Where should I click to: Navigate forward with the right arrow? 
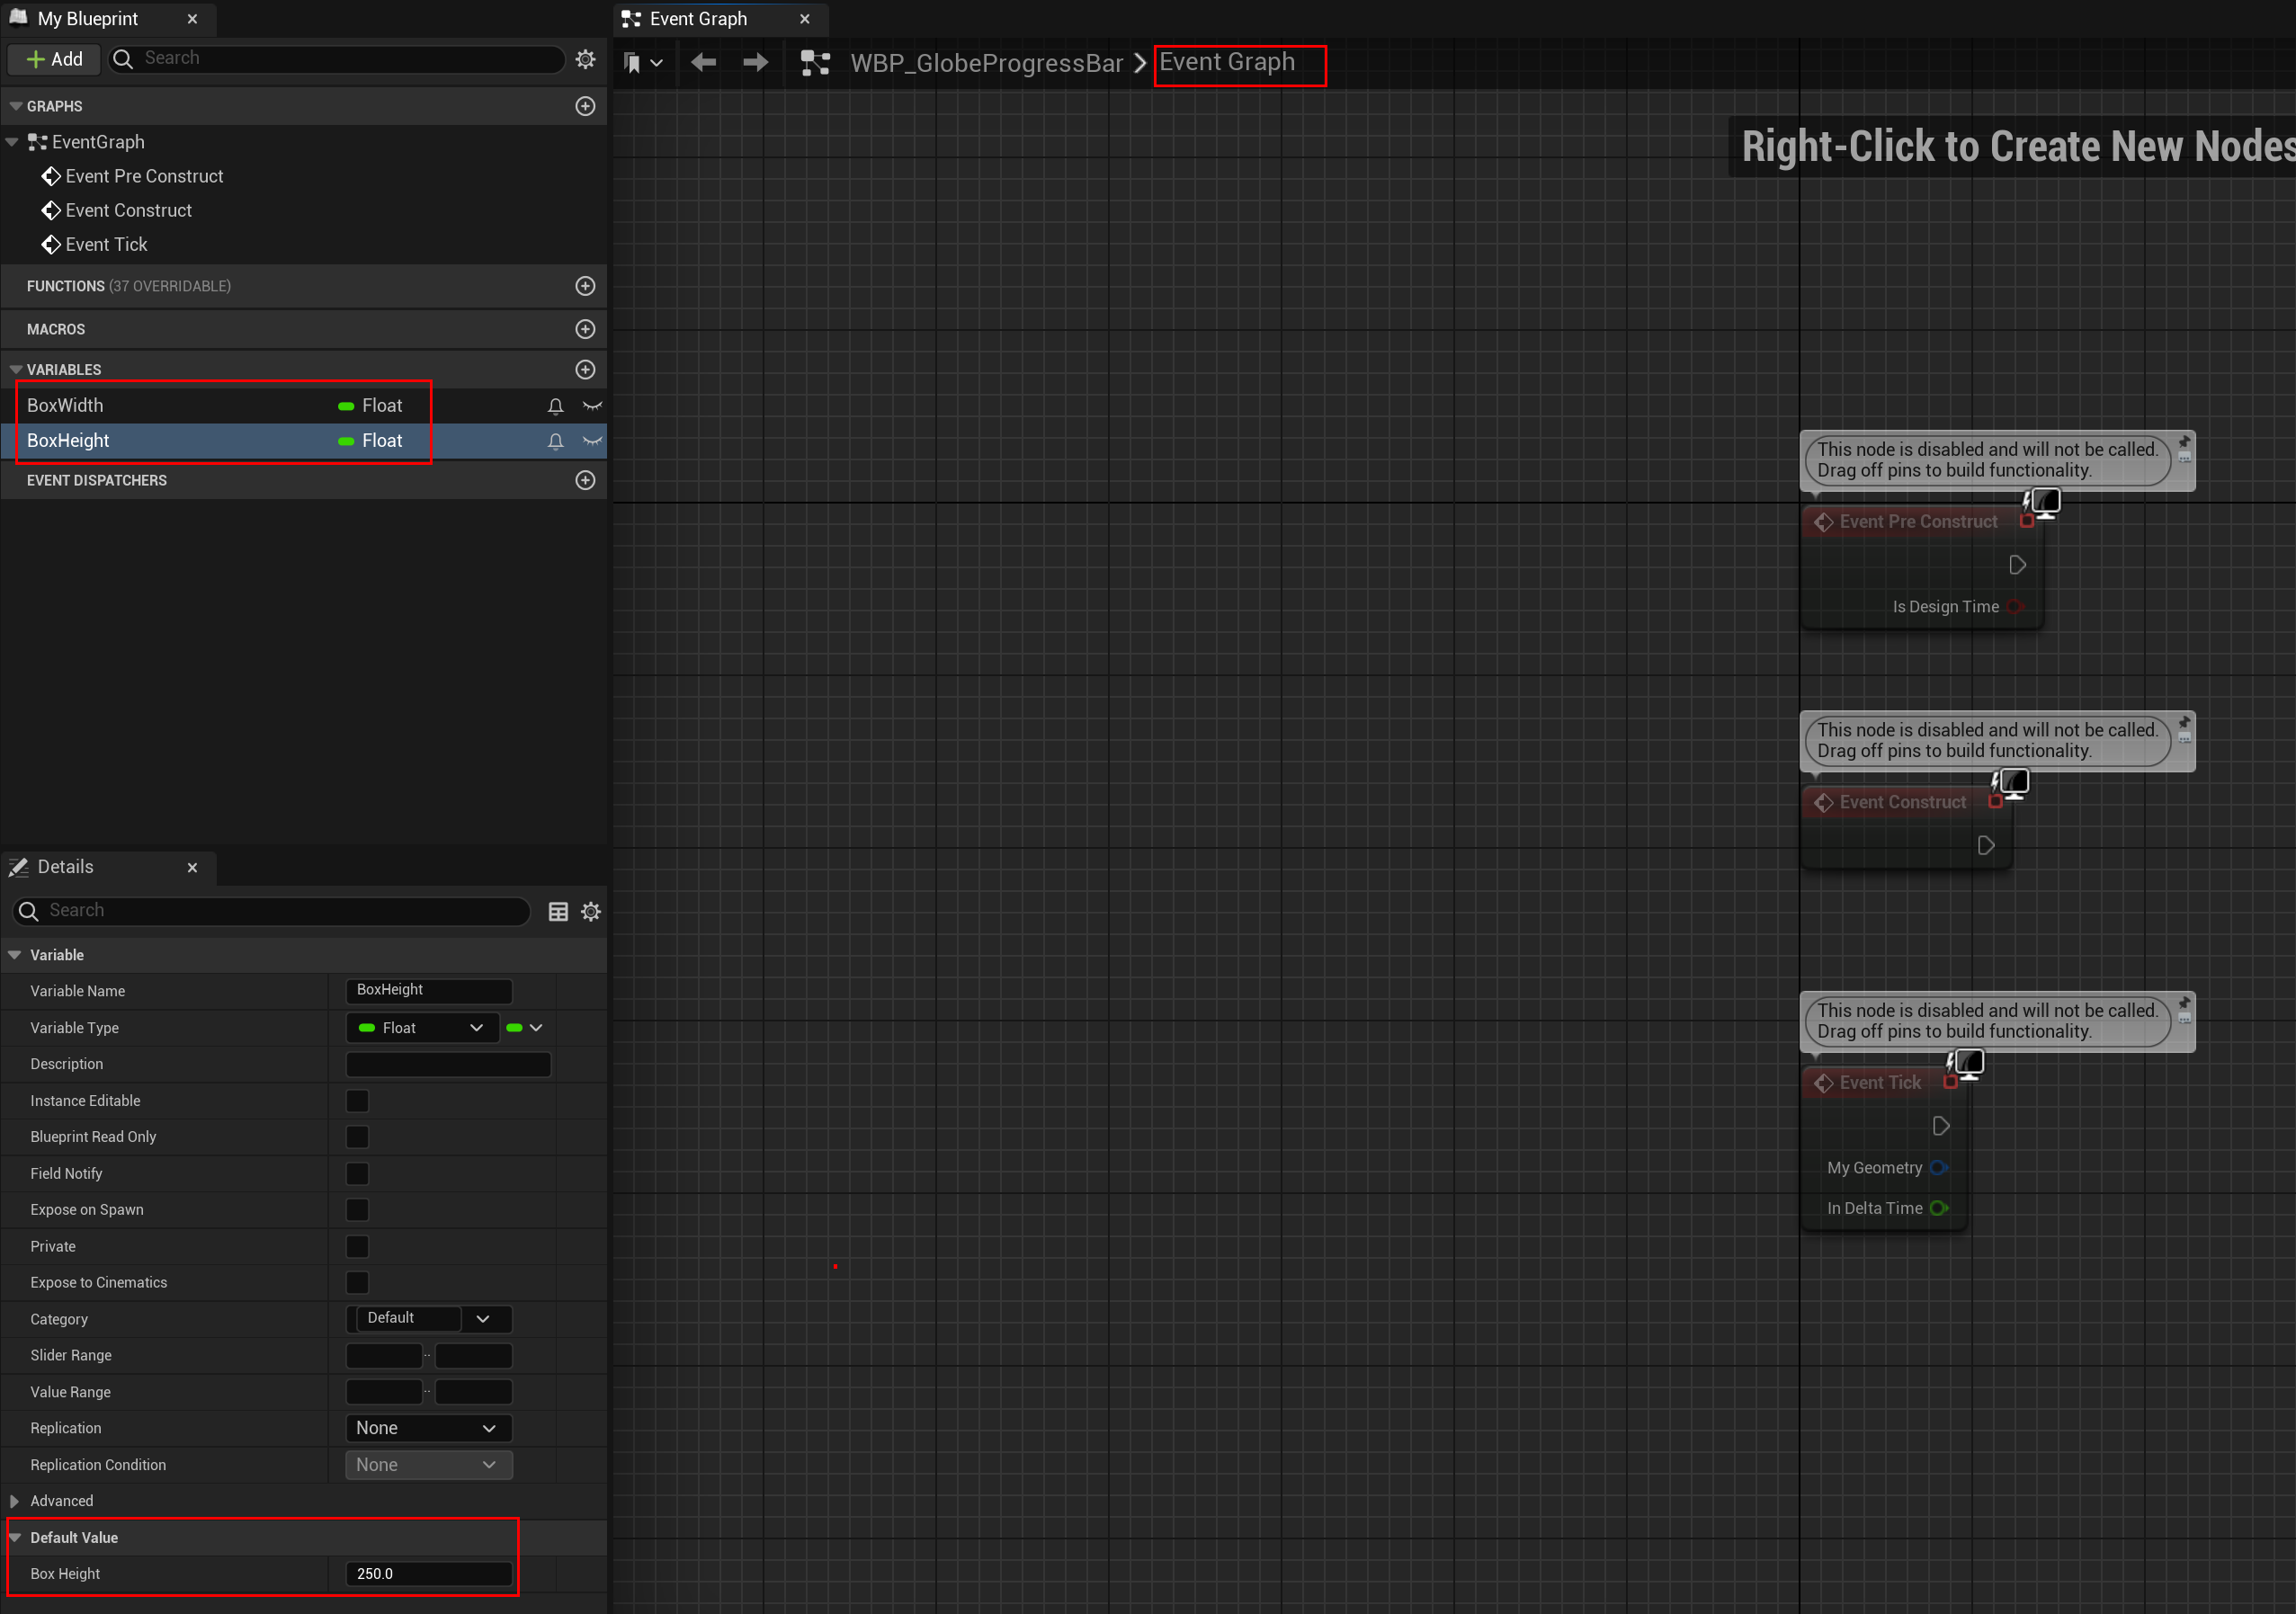click(x=755, y=63)
